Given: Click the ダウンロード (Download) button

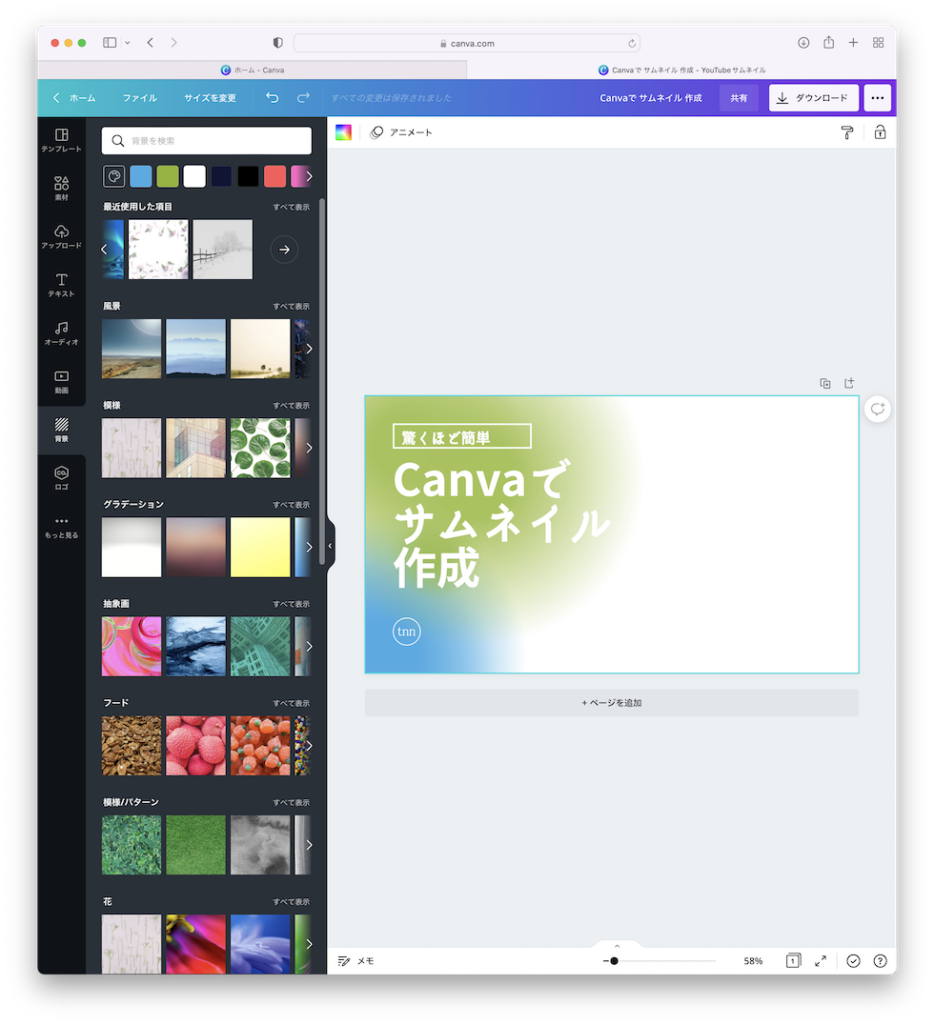Looking at the screenshot, I should tap(813, 98).
